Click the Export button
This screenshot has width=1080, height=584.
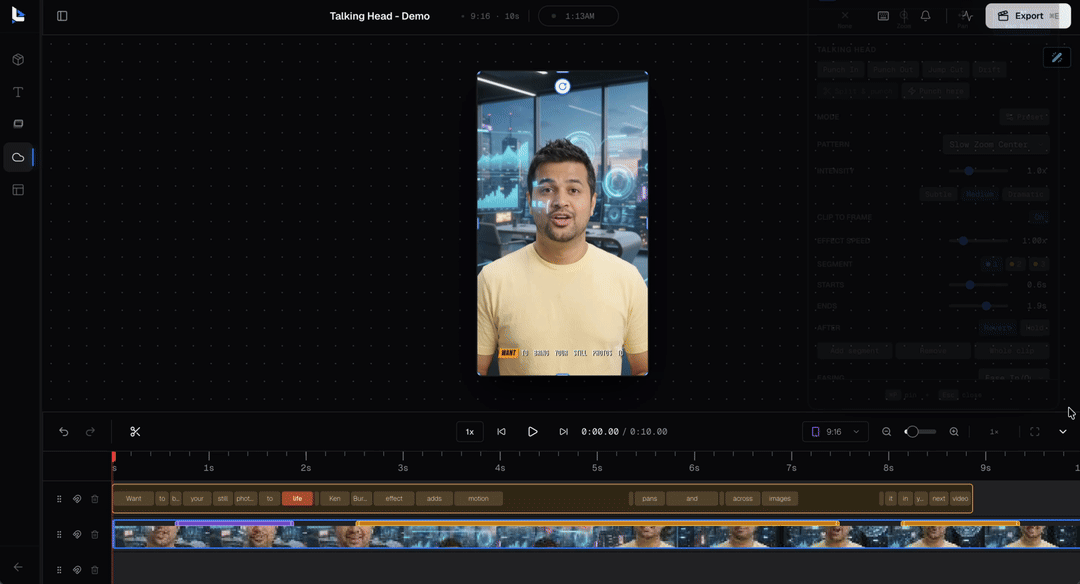click(1028, 16)
